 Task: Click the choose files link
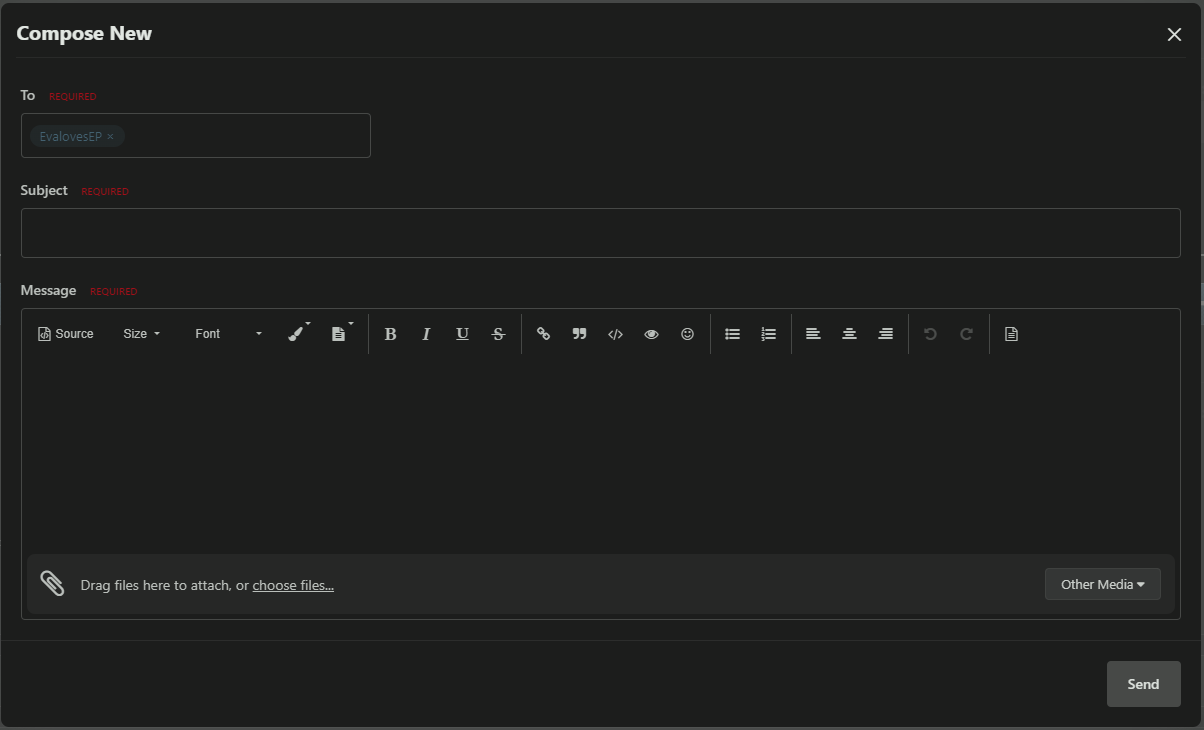point(293,585)
